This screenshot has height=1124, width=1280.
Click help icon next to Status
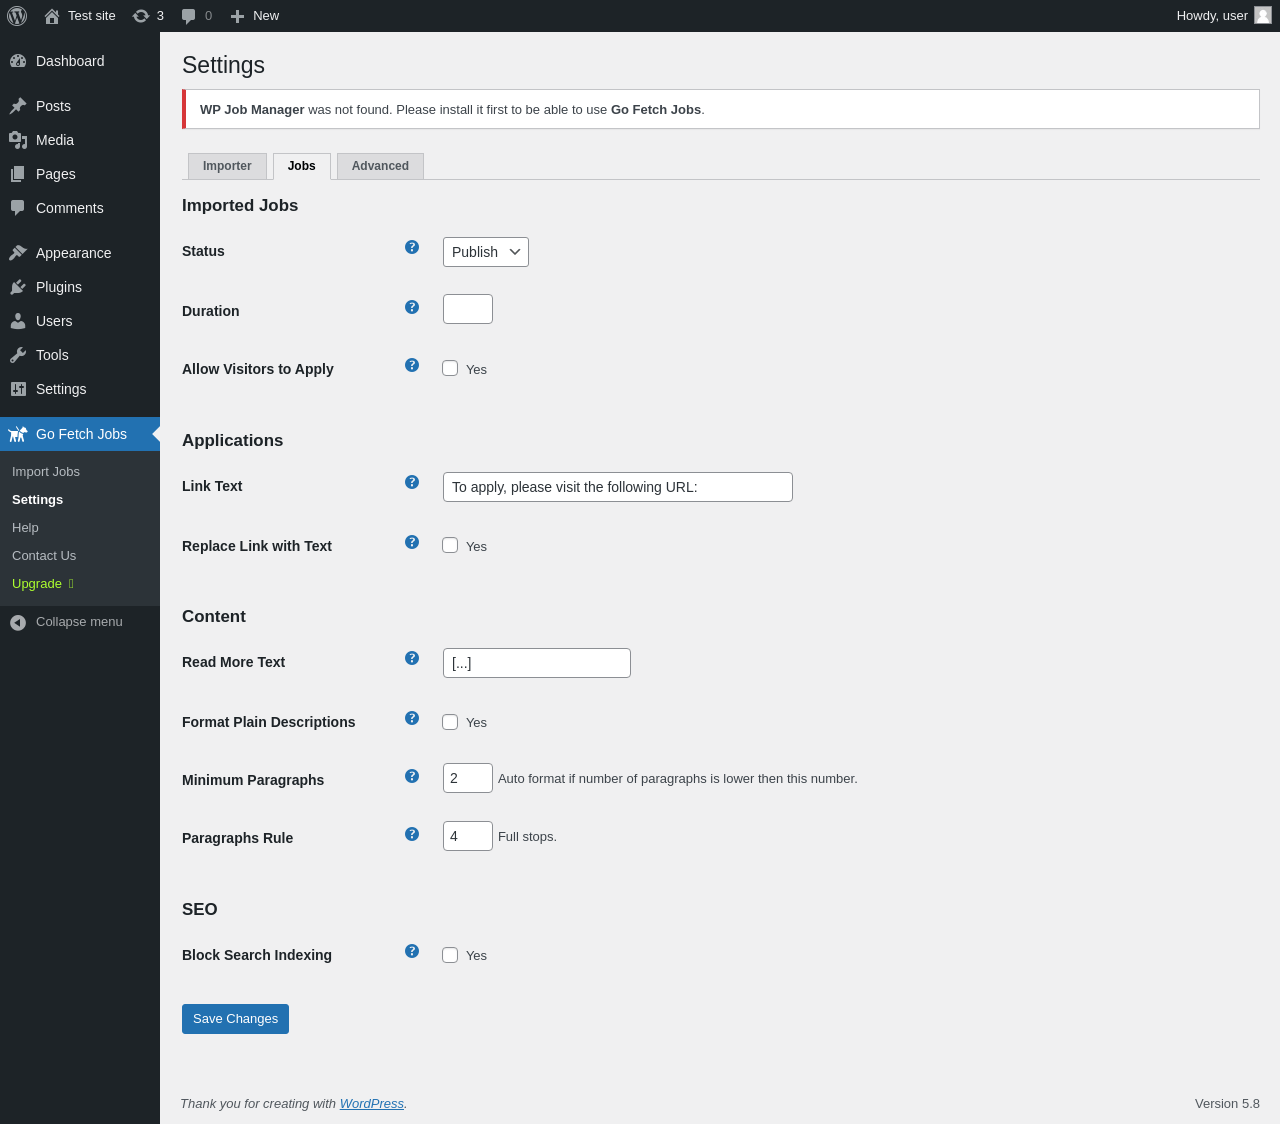point(412,247)
